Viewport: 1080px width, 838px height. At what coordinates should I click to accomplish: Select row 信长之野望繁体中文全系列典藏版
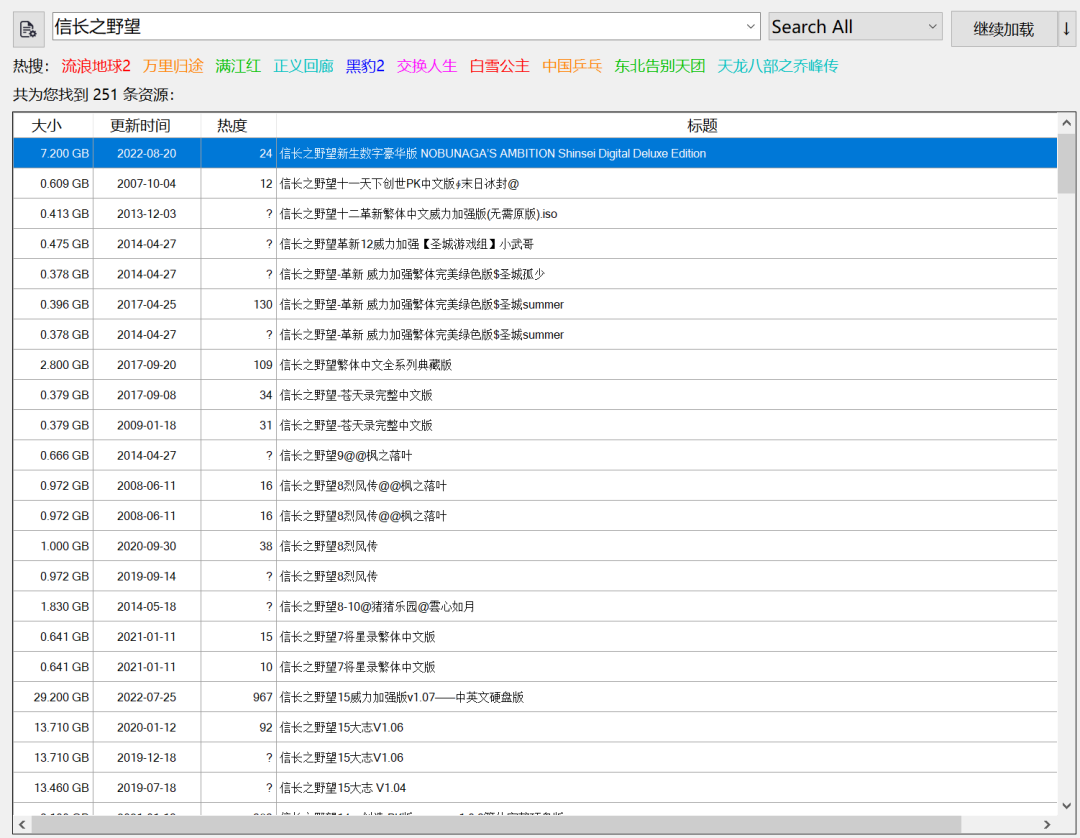point(535,365)
